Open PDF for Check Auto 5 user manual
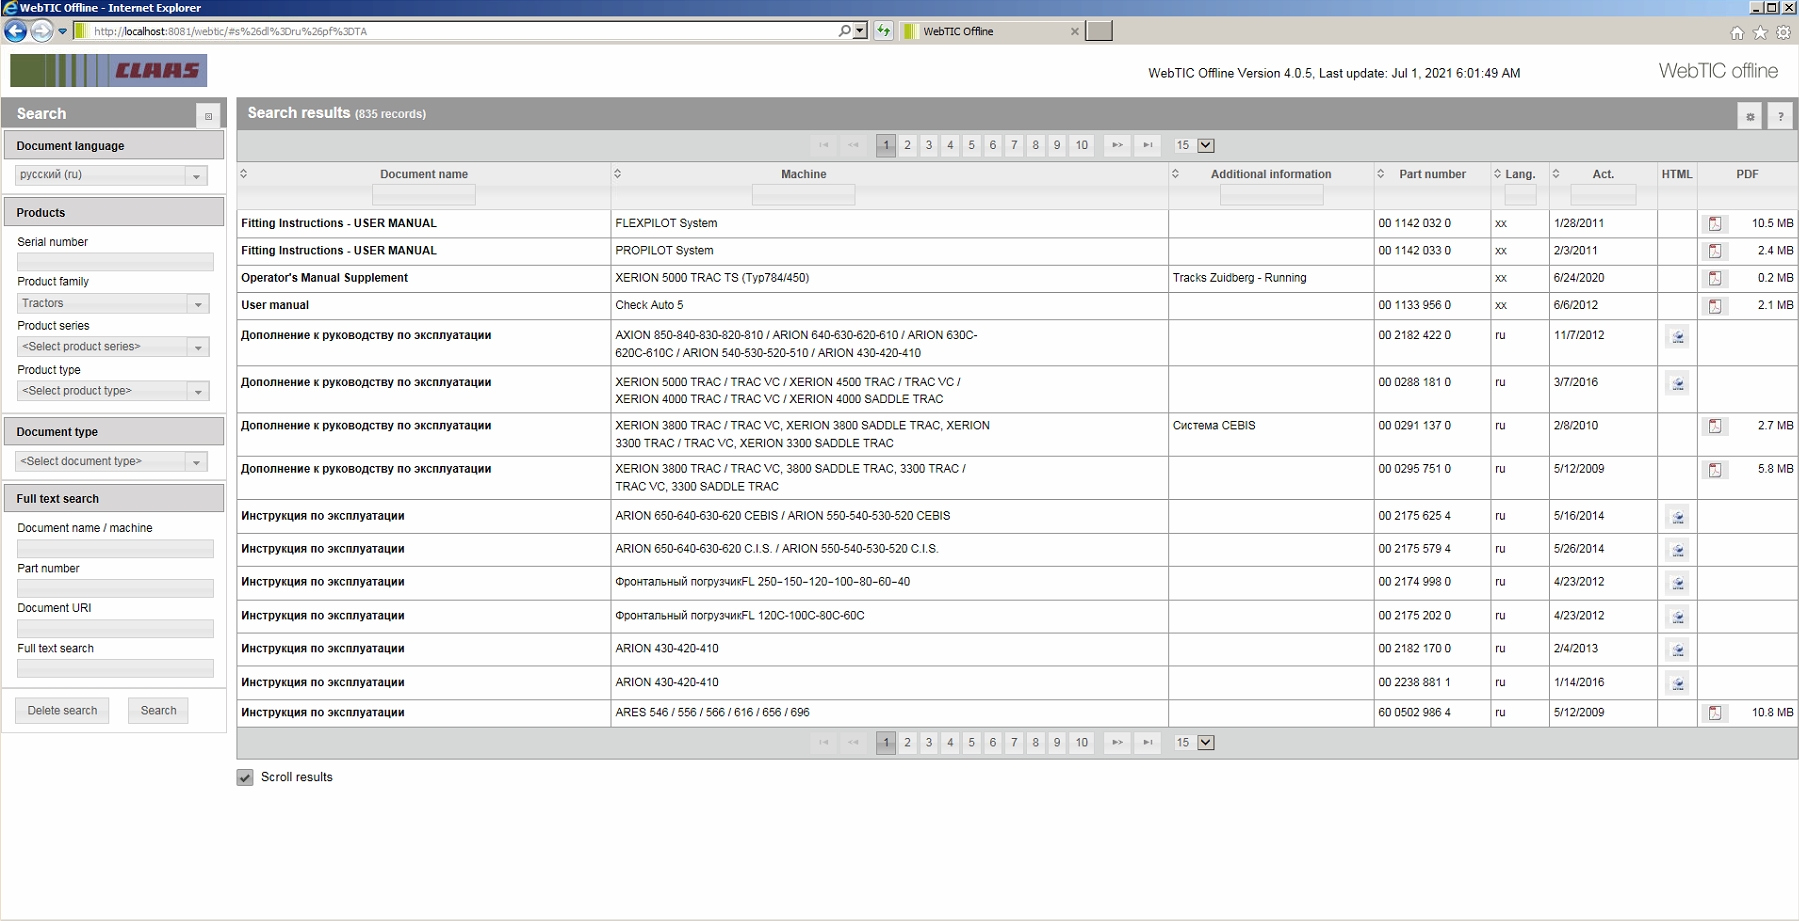This screenshot has height=921, width=1799. tap(1715, 306)
